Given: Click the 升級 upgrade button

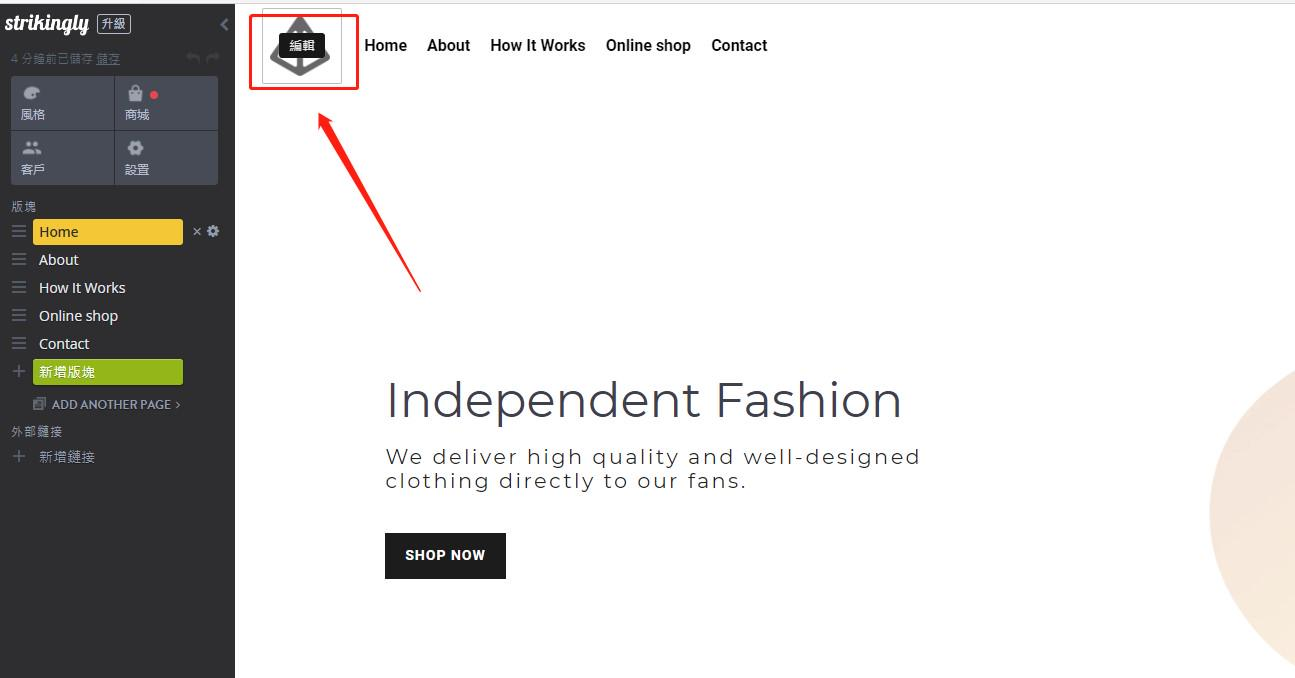Looking at the screenshot, I should pos(113,24).
